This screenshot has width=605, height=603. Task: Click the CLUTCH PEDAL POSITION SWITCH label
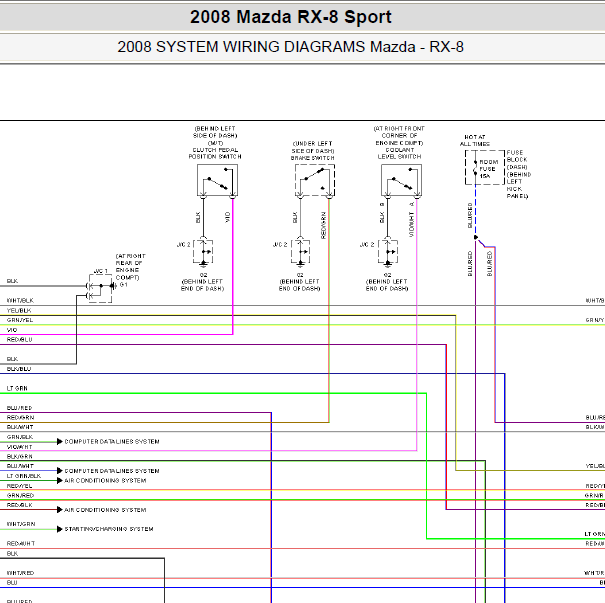tap(215, 153)
